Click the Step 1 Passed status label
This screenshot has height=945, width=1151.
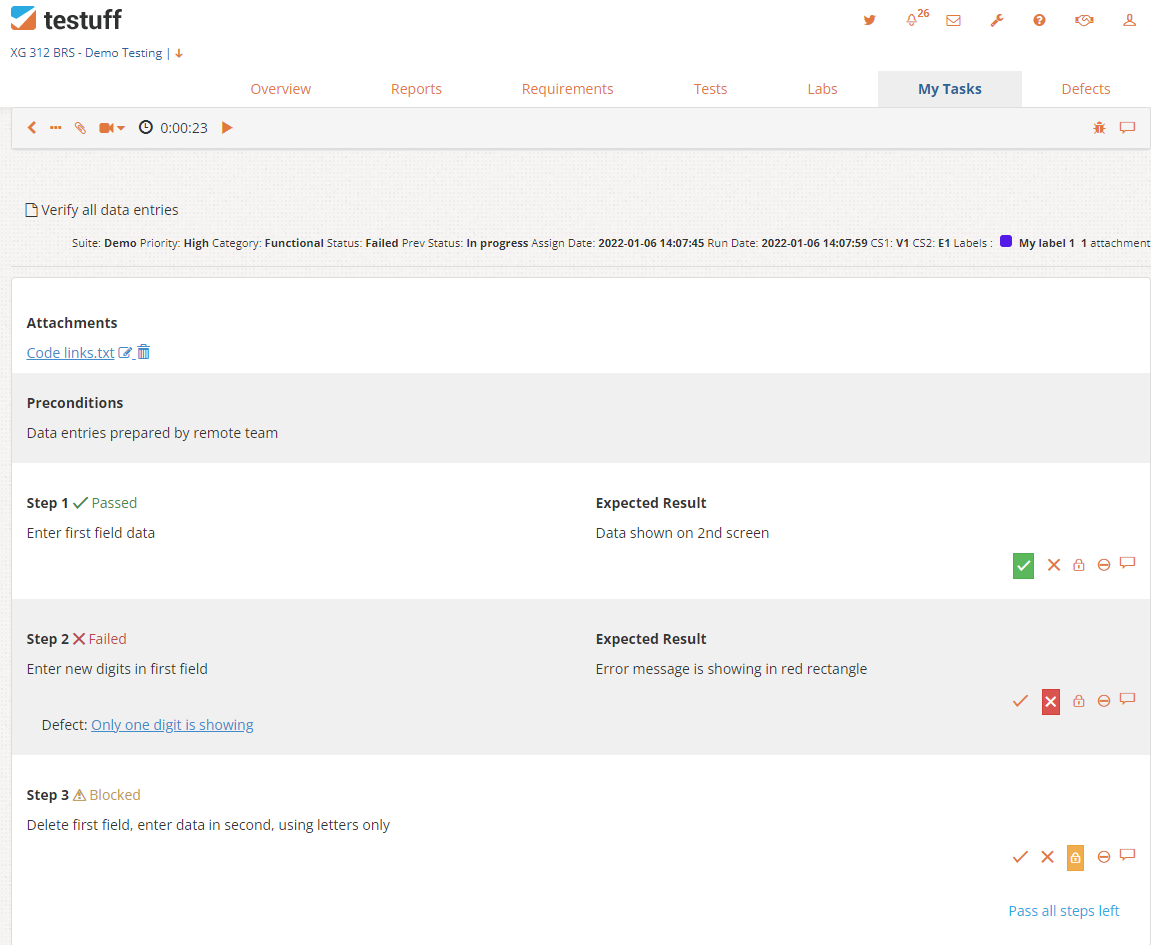click(x=106, y=503)
